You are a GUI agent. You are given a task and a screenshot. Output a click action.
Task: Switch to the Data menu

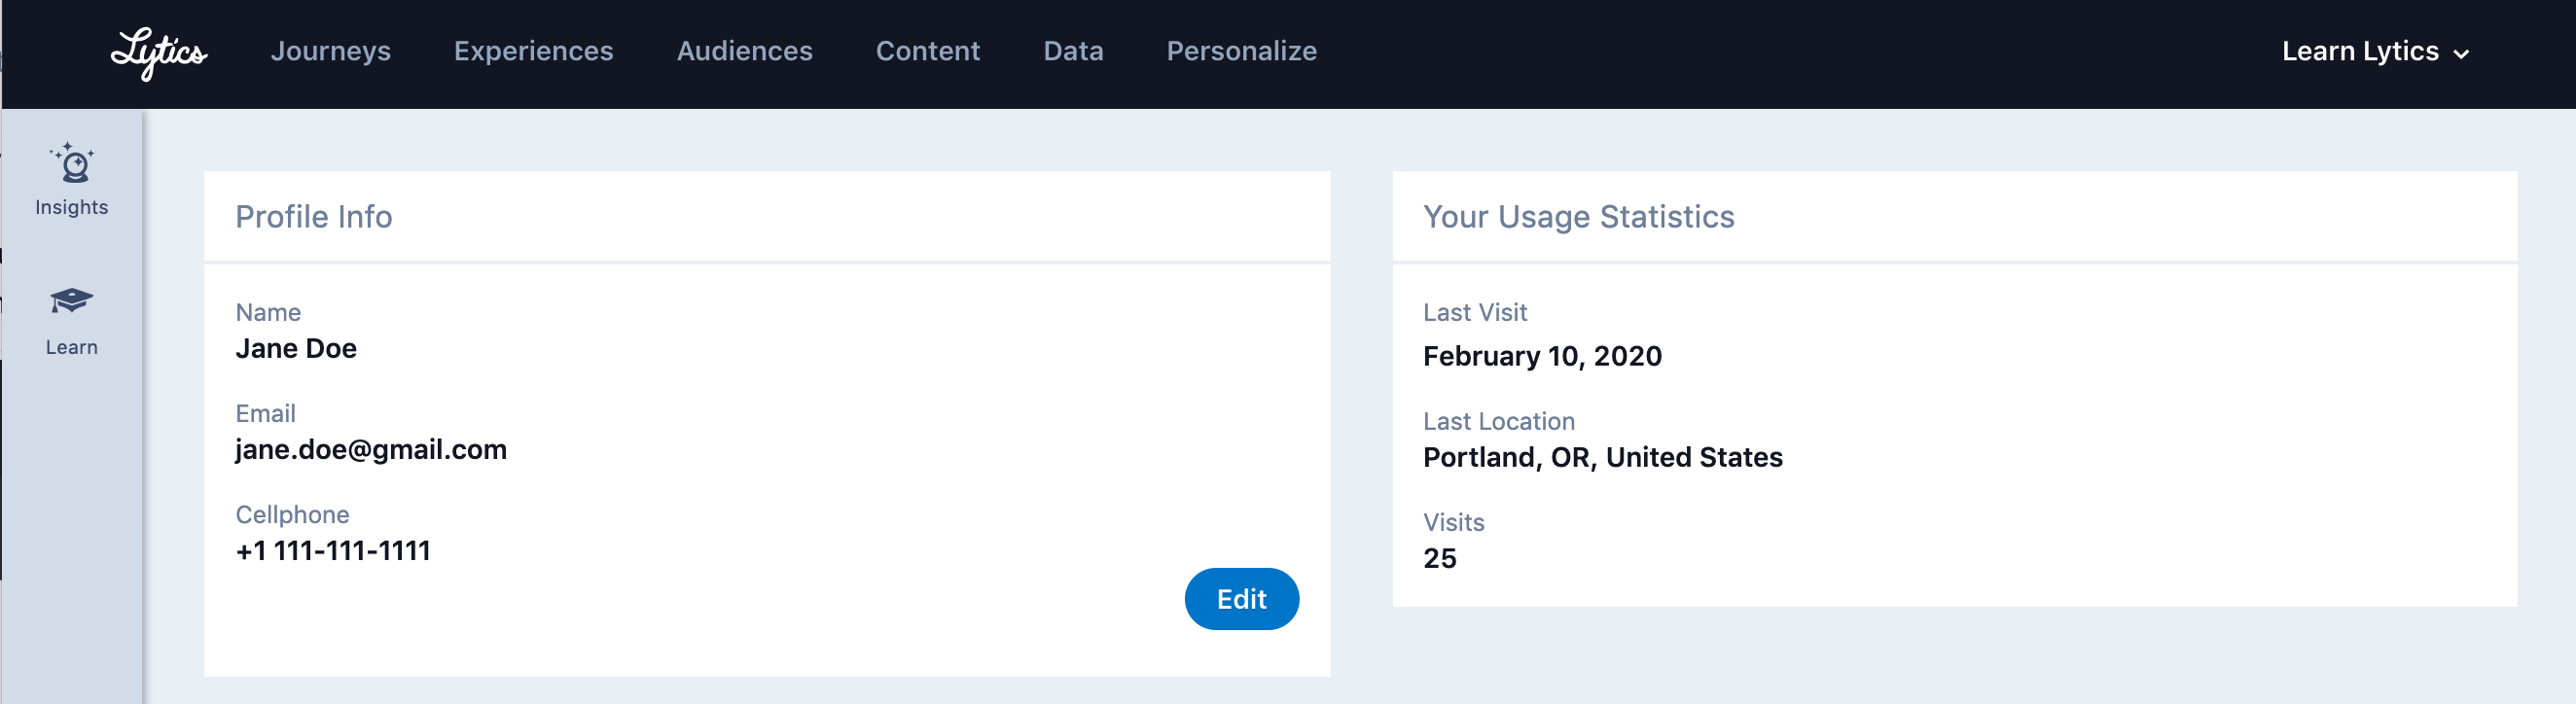click(x=1073, y=51)
